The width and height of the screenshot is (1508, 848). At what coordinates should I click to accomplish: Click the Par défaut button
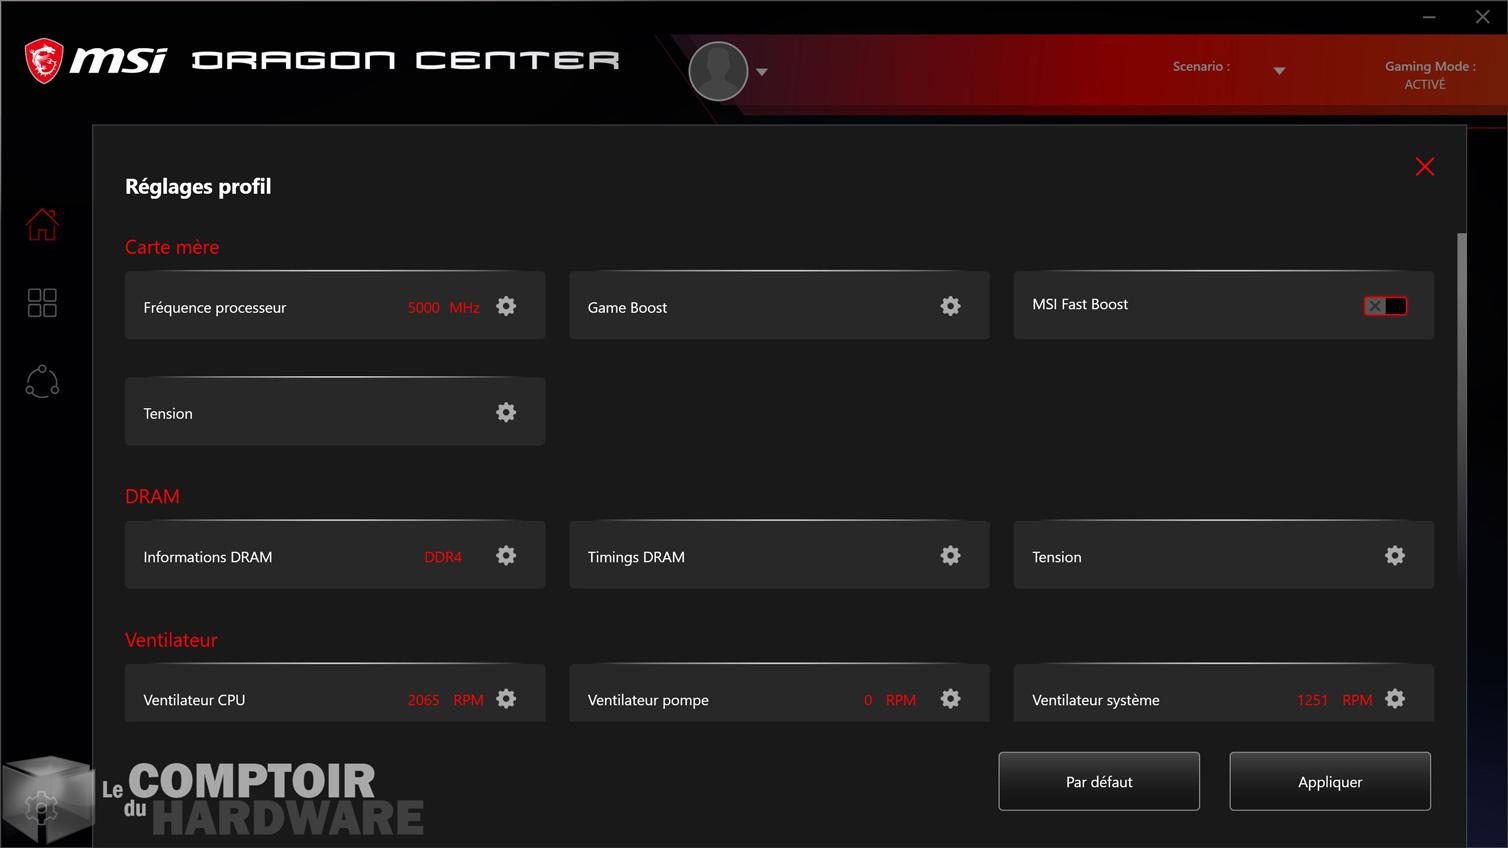point(1099,781)
